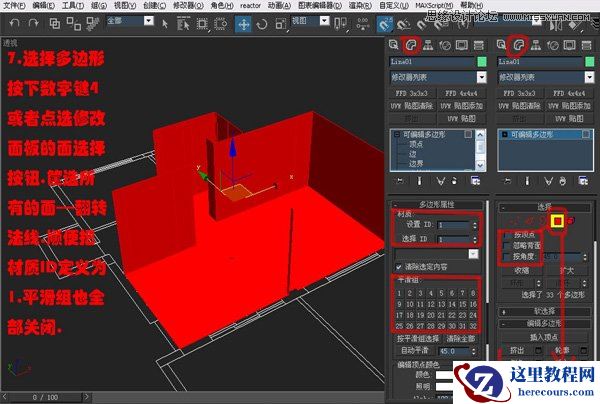600x404 pixels.
Task: Toggle the 清除选定内容 checkbox
Action: point(399,267)
